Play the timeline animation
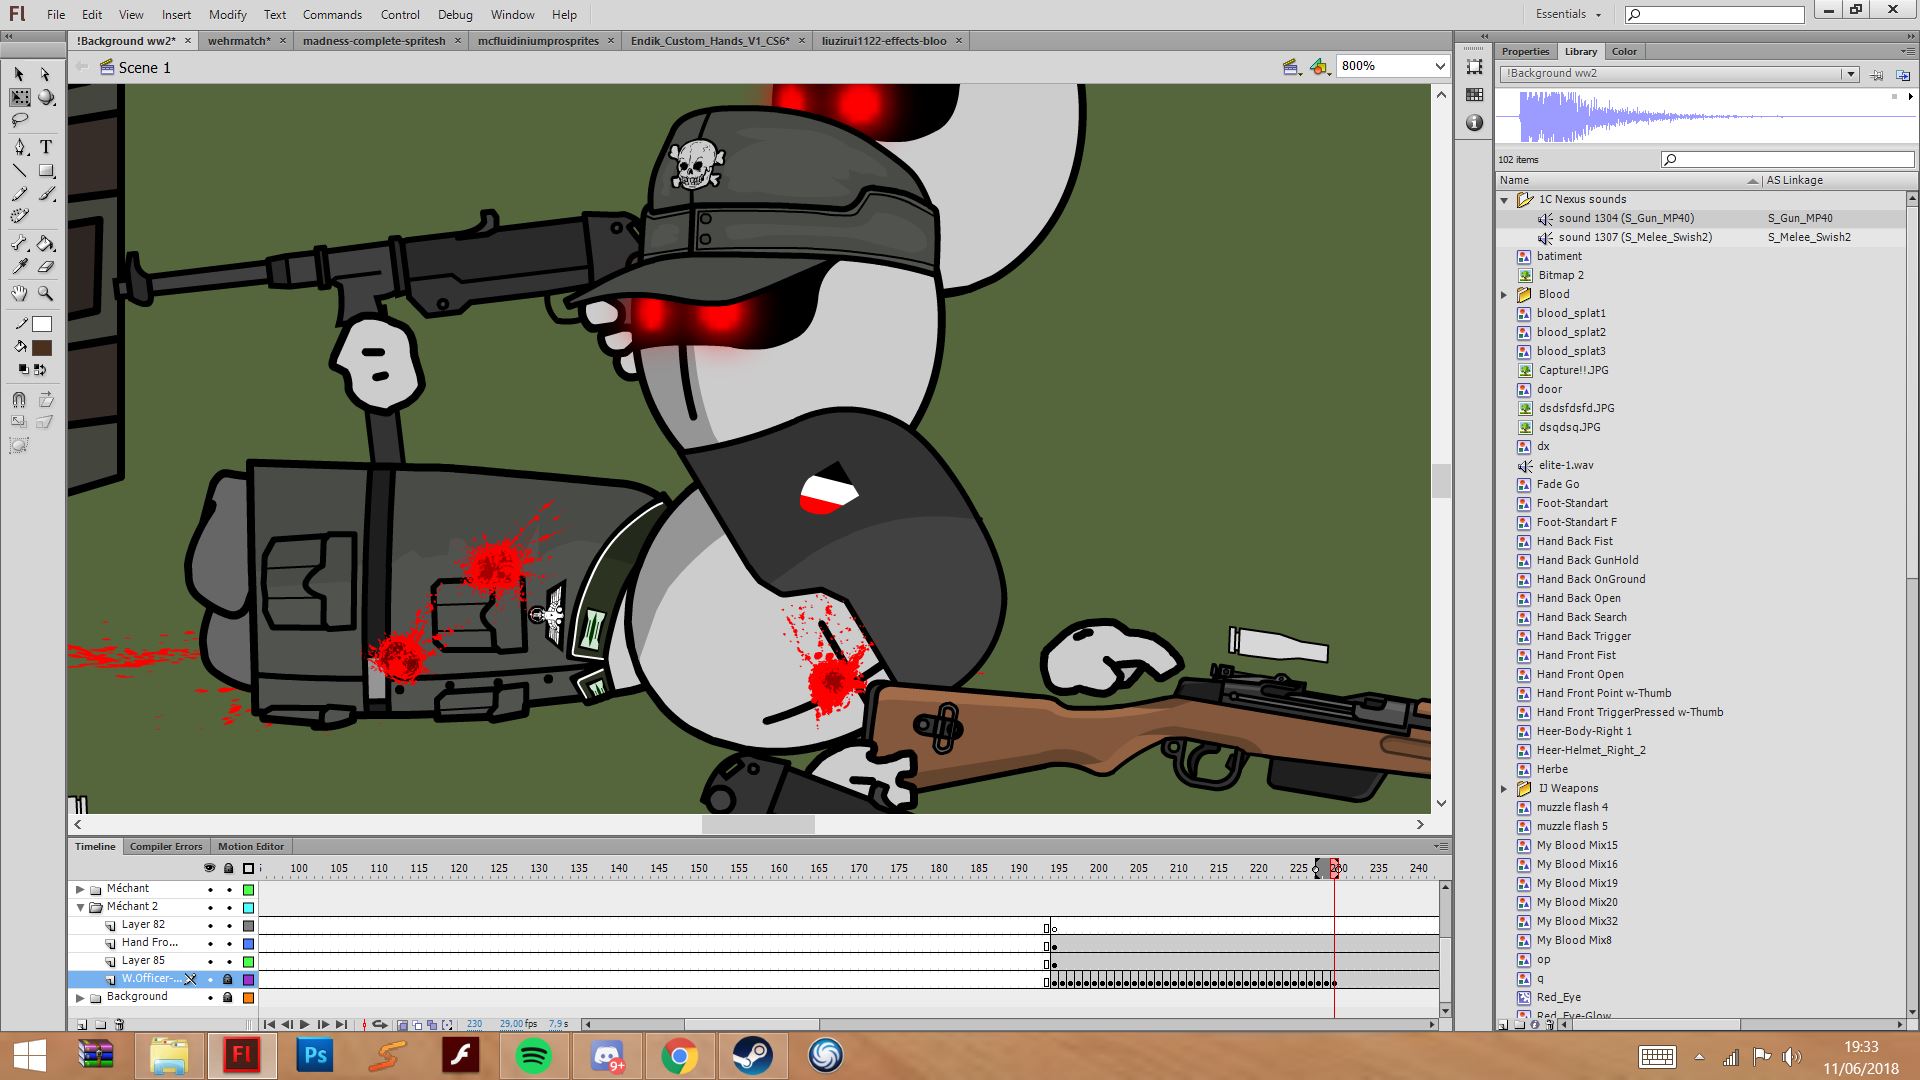1920x1080 pixels. (x=305, y=1024)
